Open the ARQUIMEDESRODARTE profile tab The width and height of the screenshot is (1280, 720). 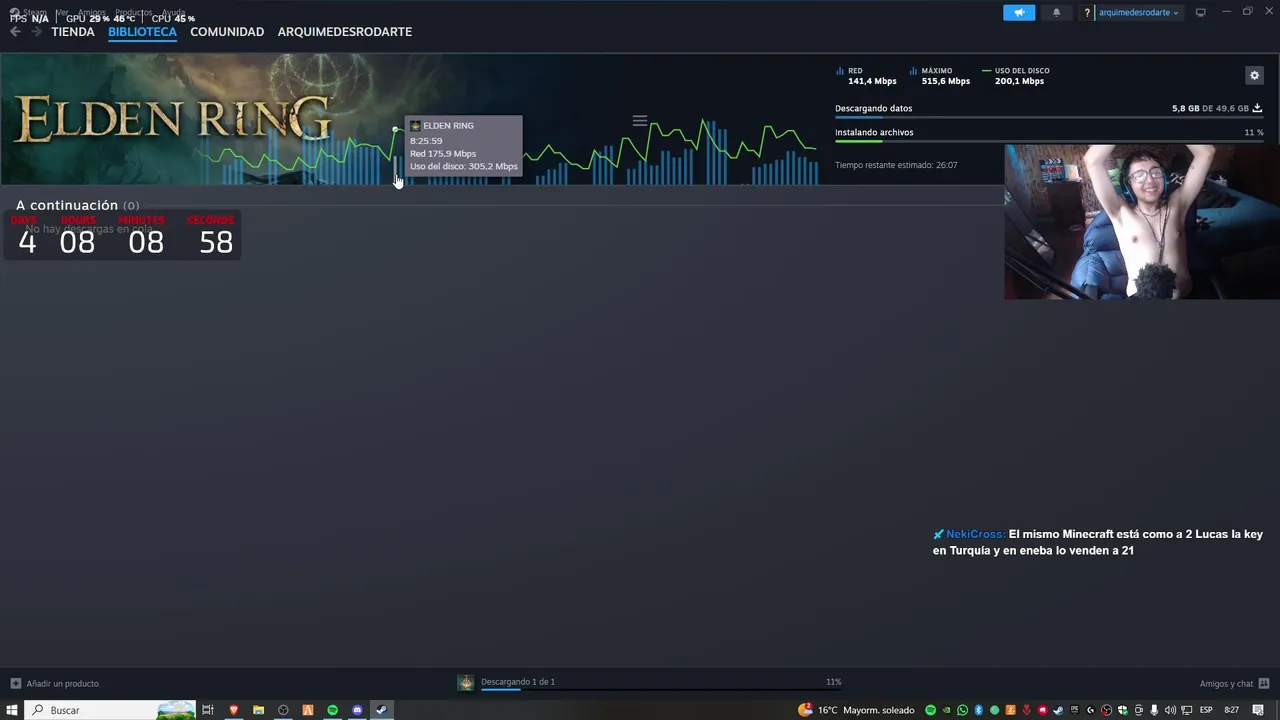click(x=345, y=32)
